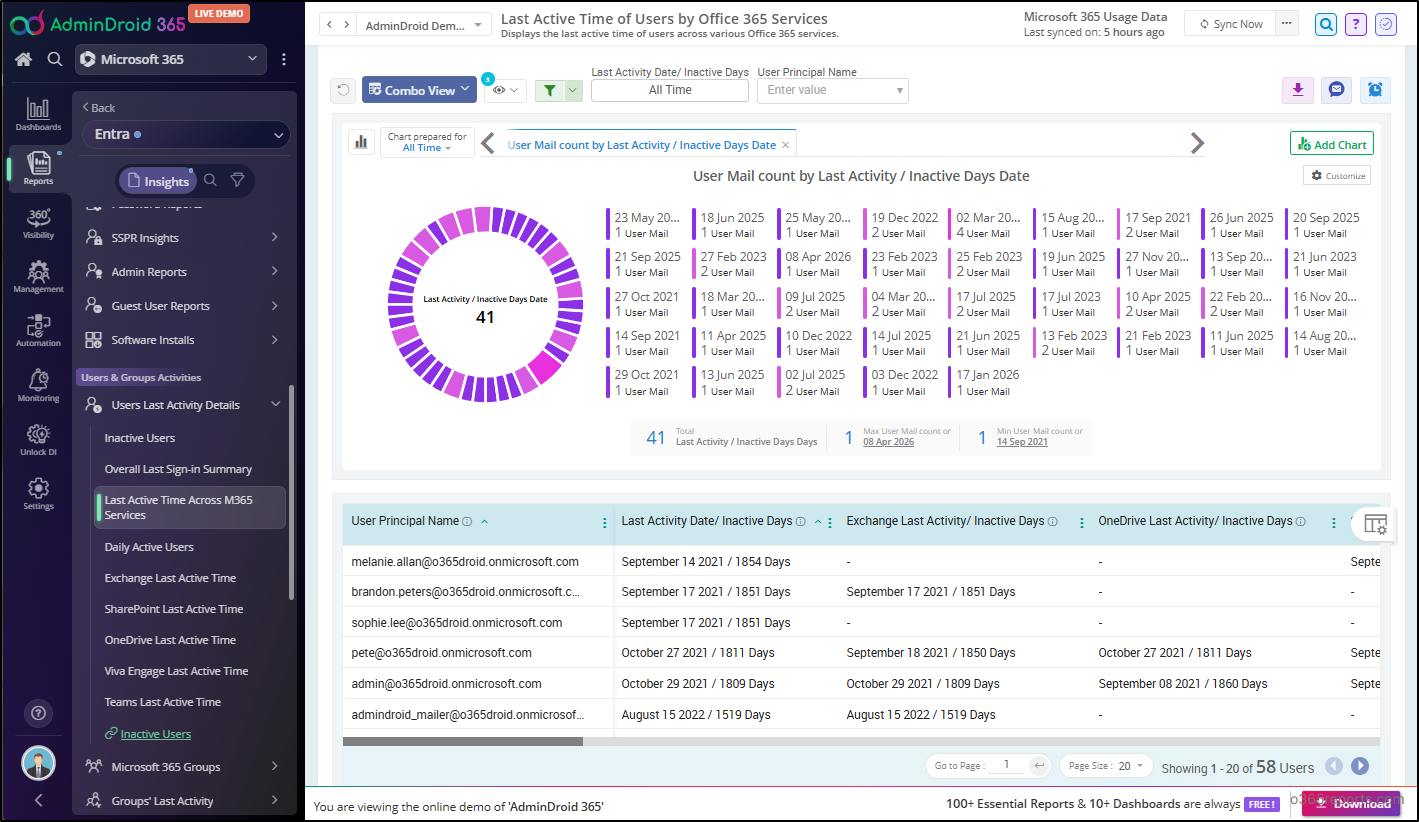Click the User Principal Name filter field
The height and width of the screenshot is (822, 1419).
(832, 90)
